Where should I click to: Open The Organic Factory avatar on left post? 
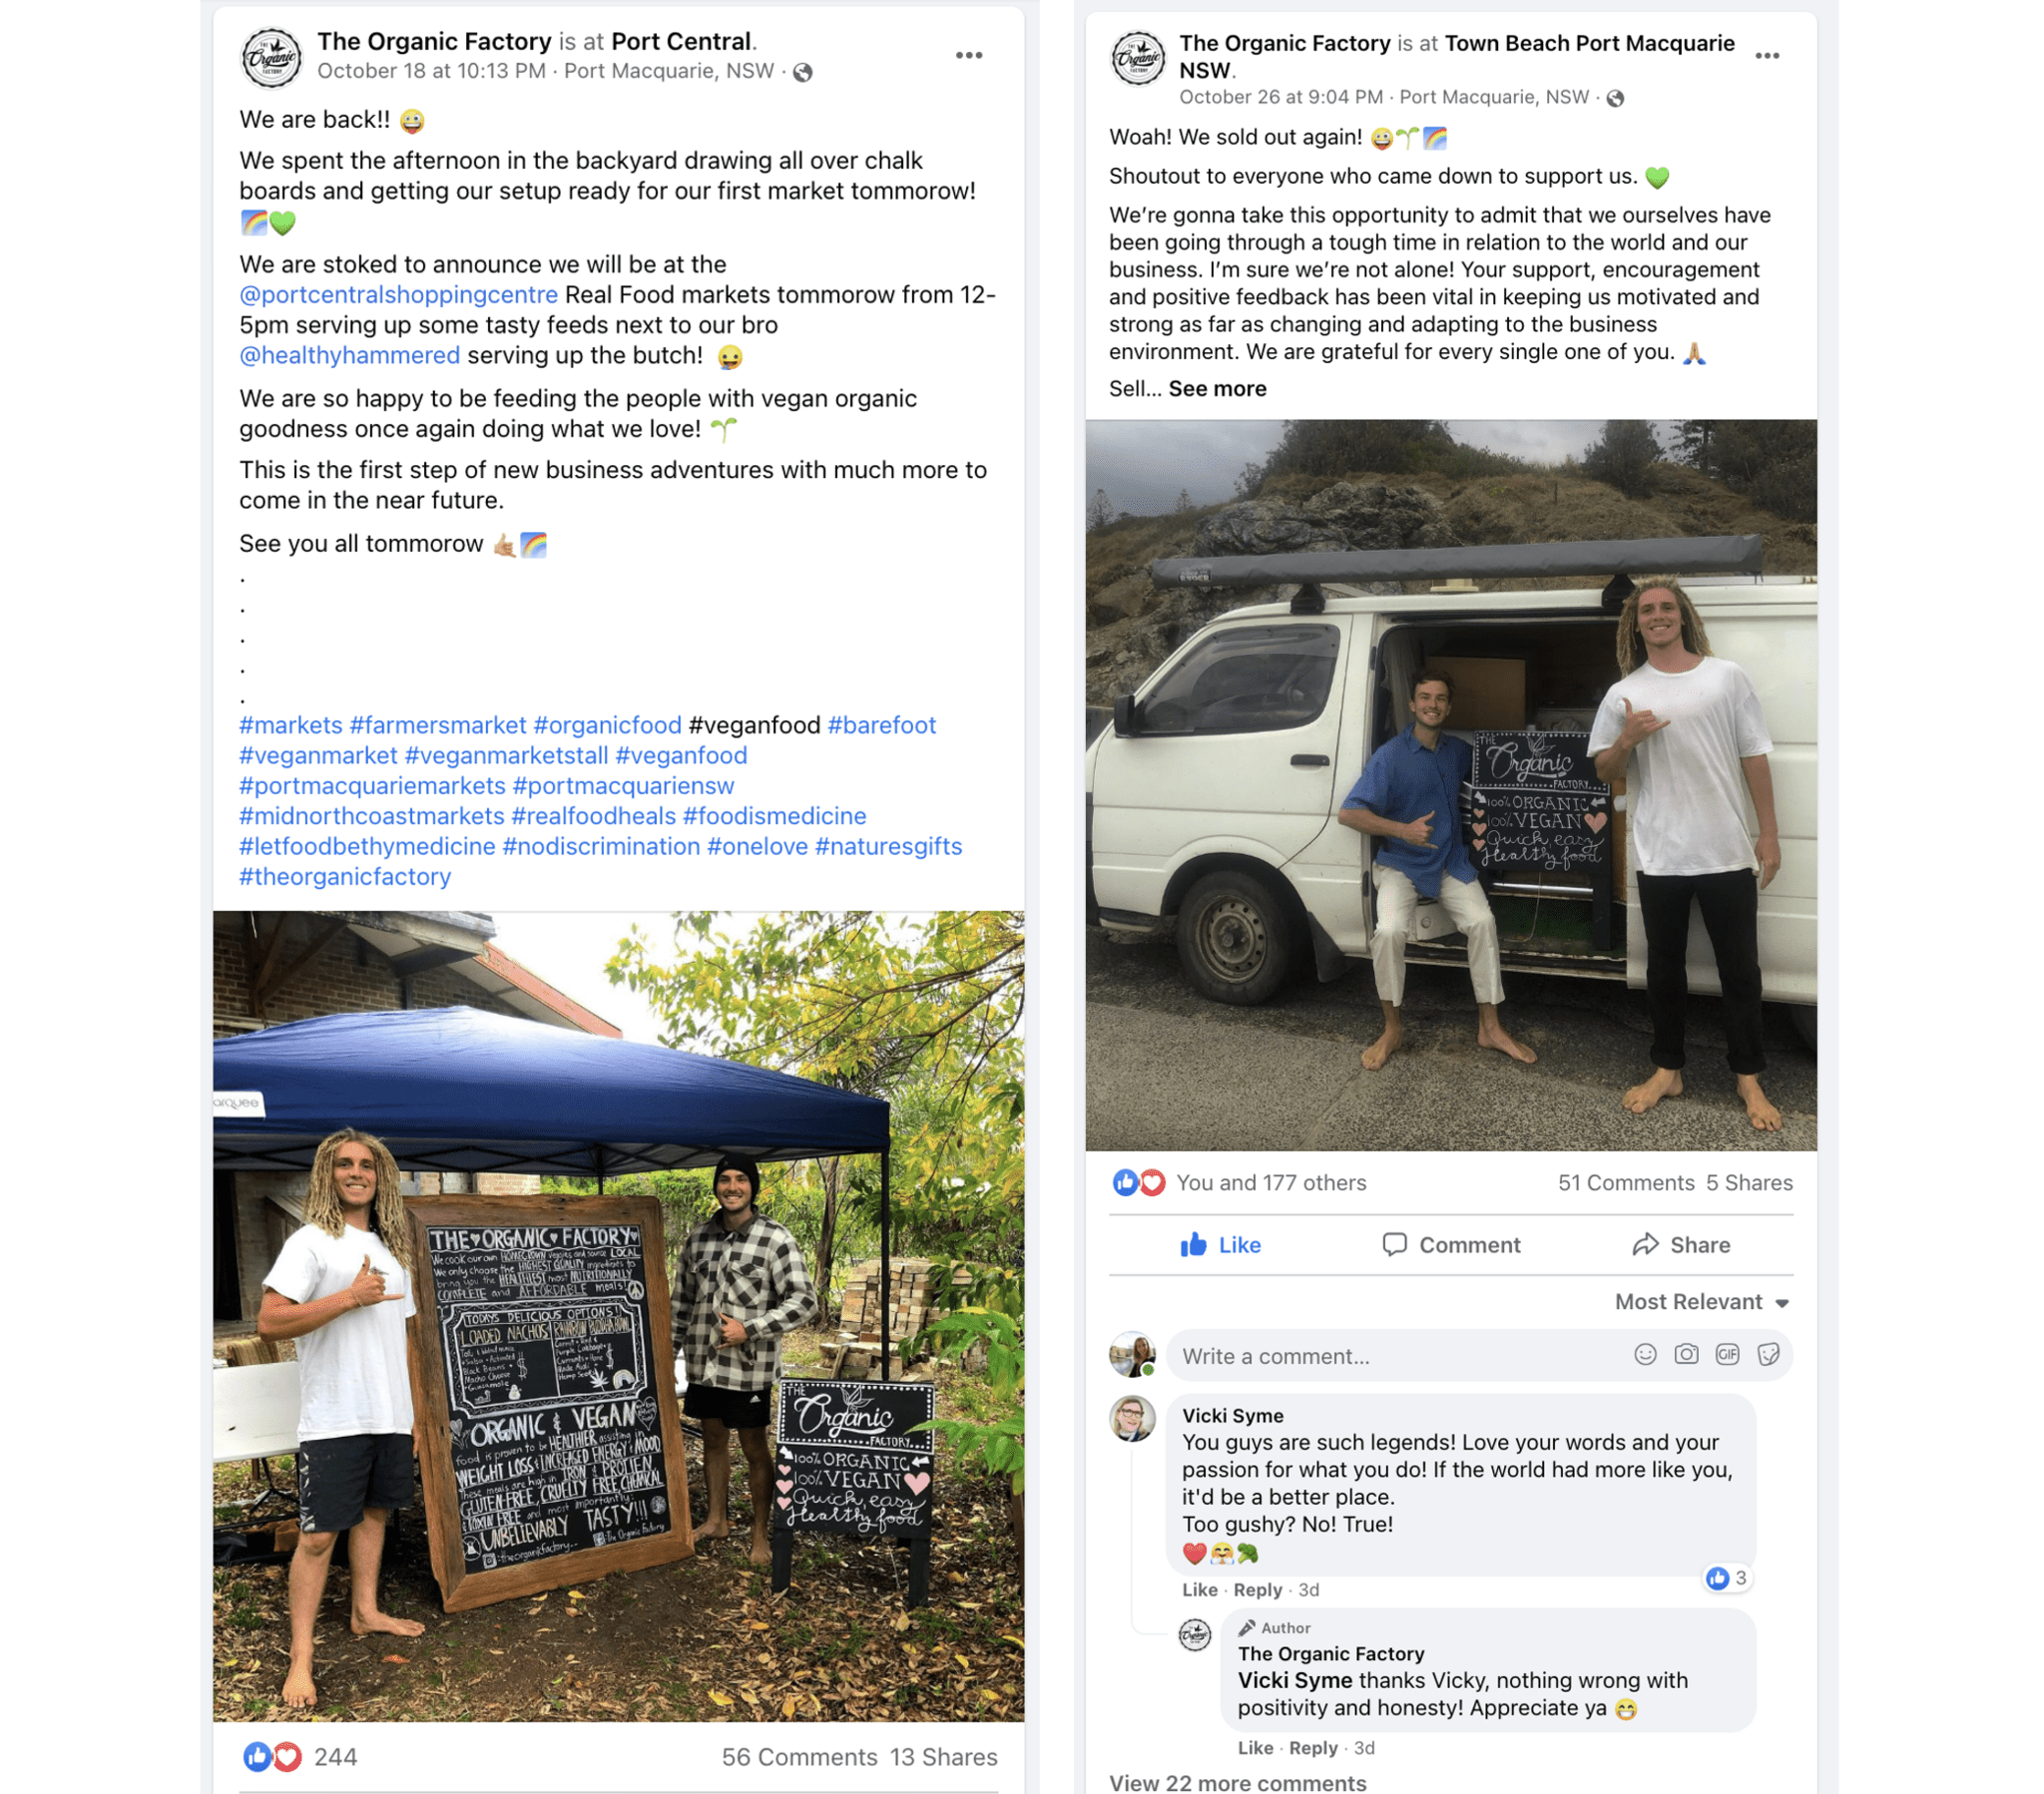[271, 57]
